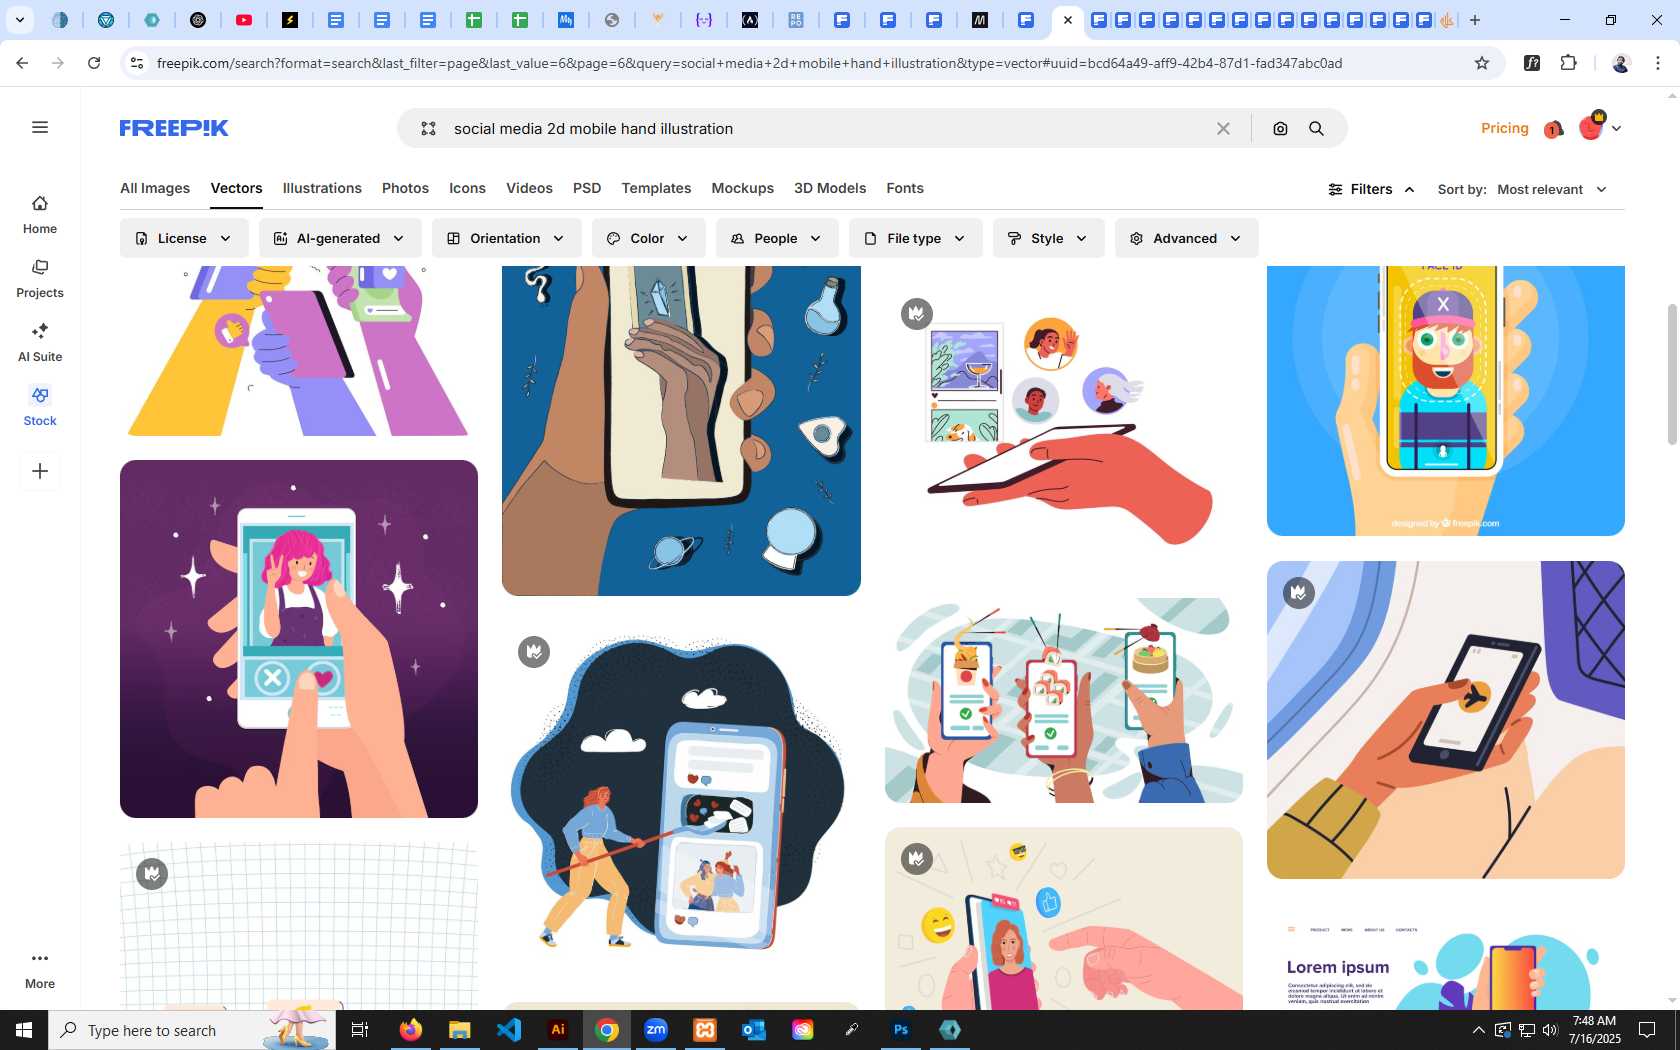Open woman cleaning phone illustration
The image size is (1680, 1050).
pos(681,800)
